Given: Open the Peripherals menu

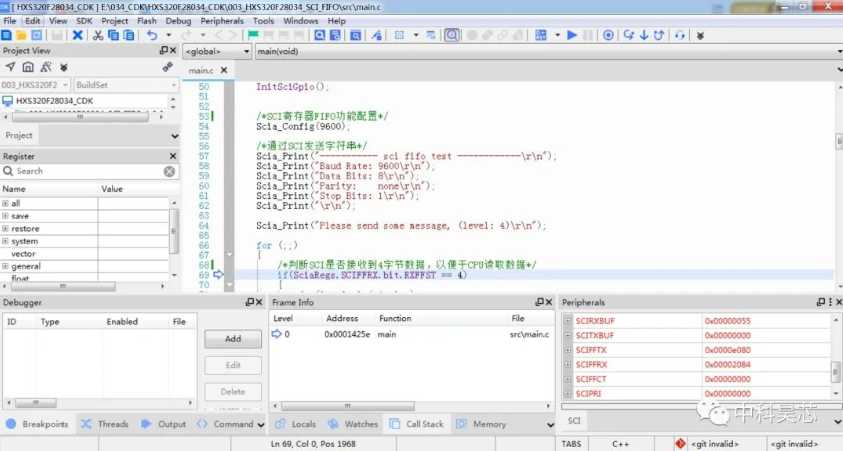Looking at the screenshot, I should (222, 21).
